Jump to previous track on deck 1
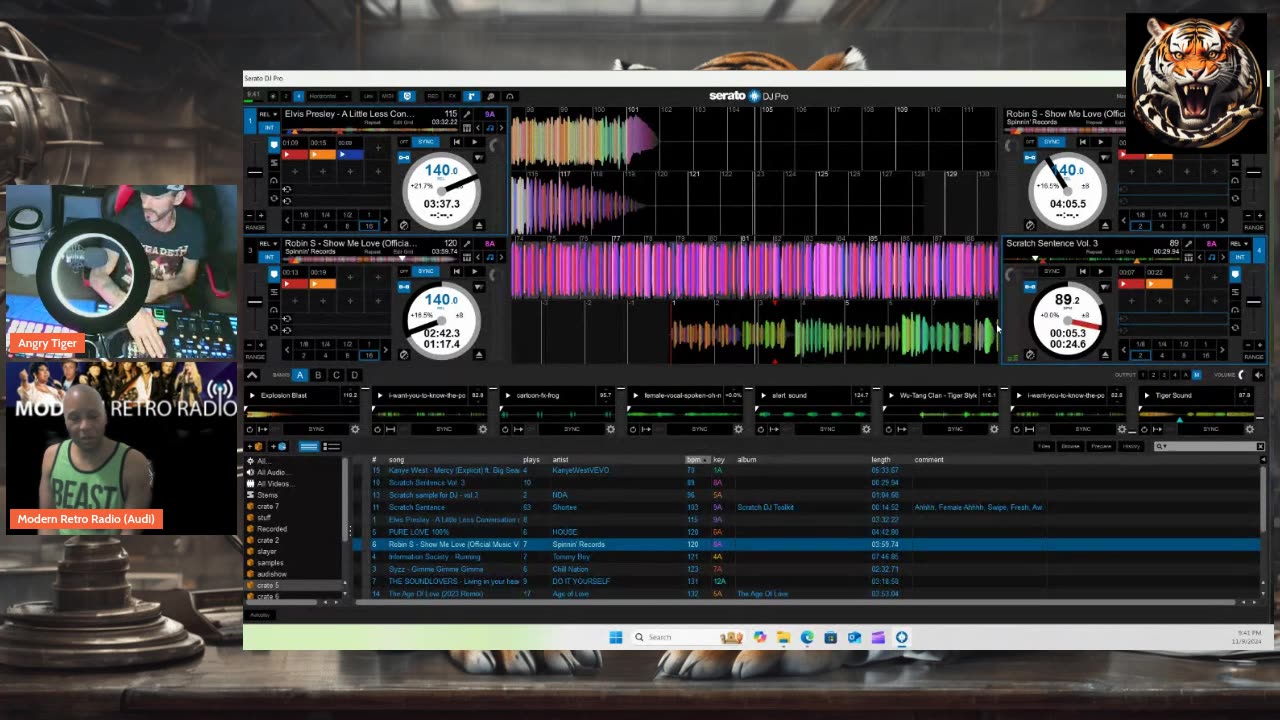This screenshot has width=1280, height=720. point(457,142)
